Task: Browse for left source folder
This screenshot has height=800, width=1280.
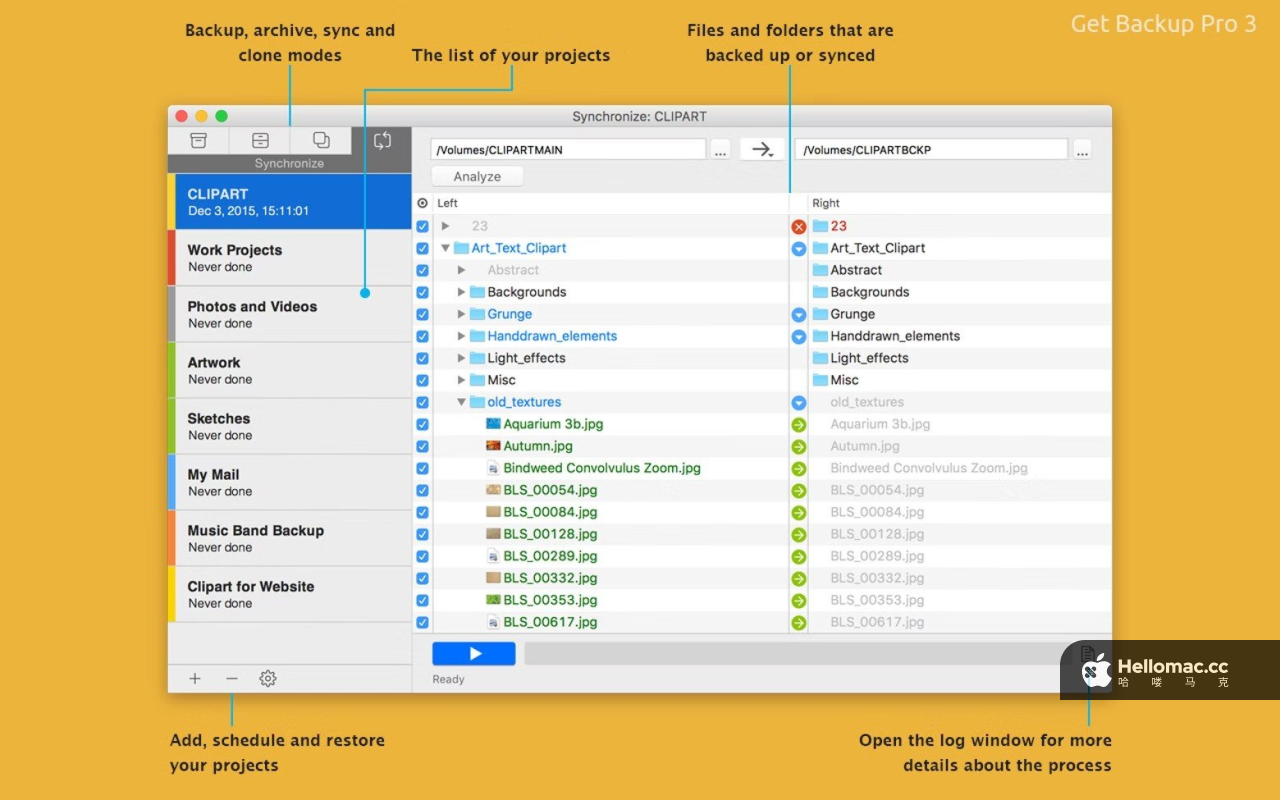Action: (721, 150)
